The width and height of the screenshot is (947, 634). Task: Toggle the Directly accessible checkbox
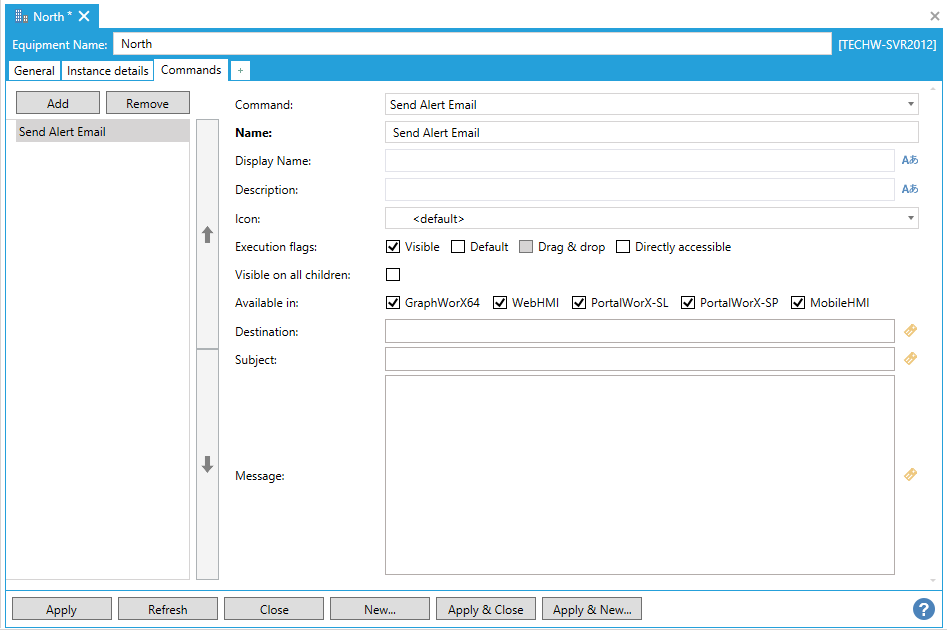623,247
